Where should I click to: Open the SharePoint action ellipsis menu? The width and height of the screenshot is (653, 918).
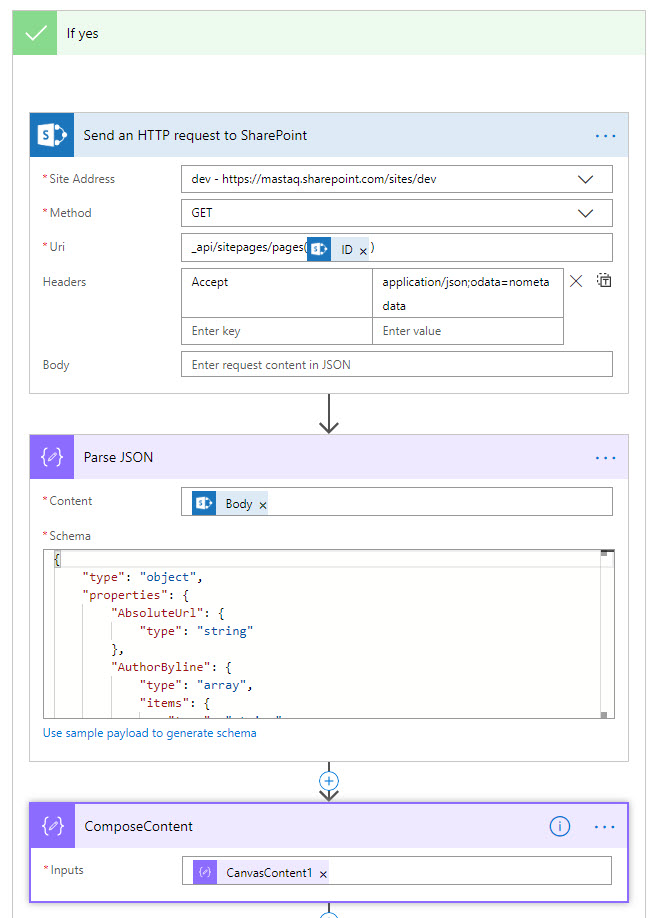tap(605, 135)
